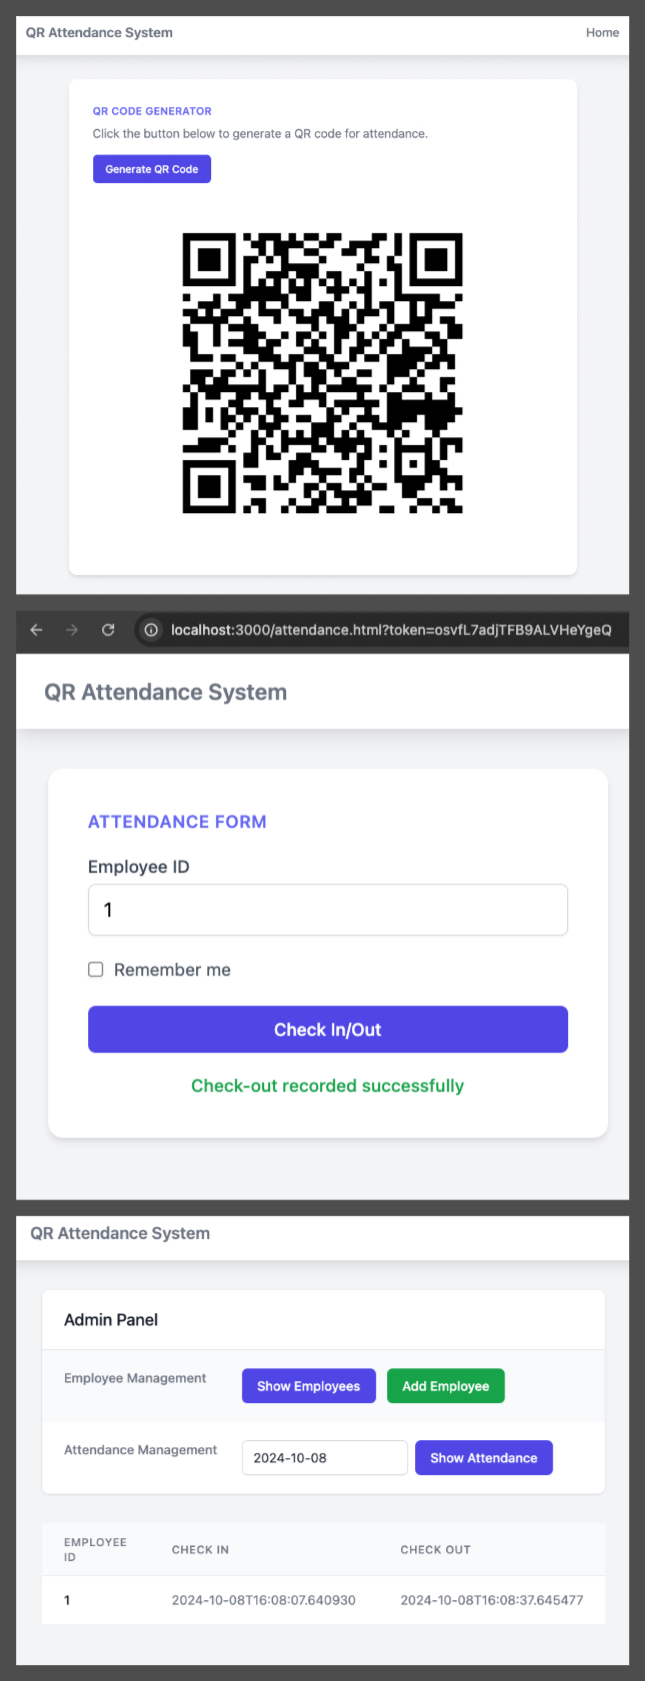This screenshot has width=645, height=1681.
Task: Open the attendance date field 2024-10-08
Action: point(325,1458)
